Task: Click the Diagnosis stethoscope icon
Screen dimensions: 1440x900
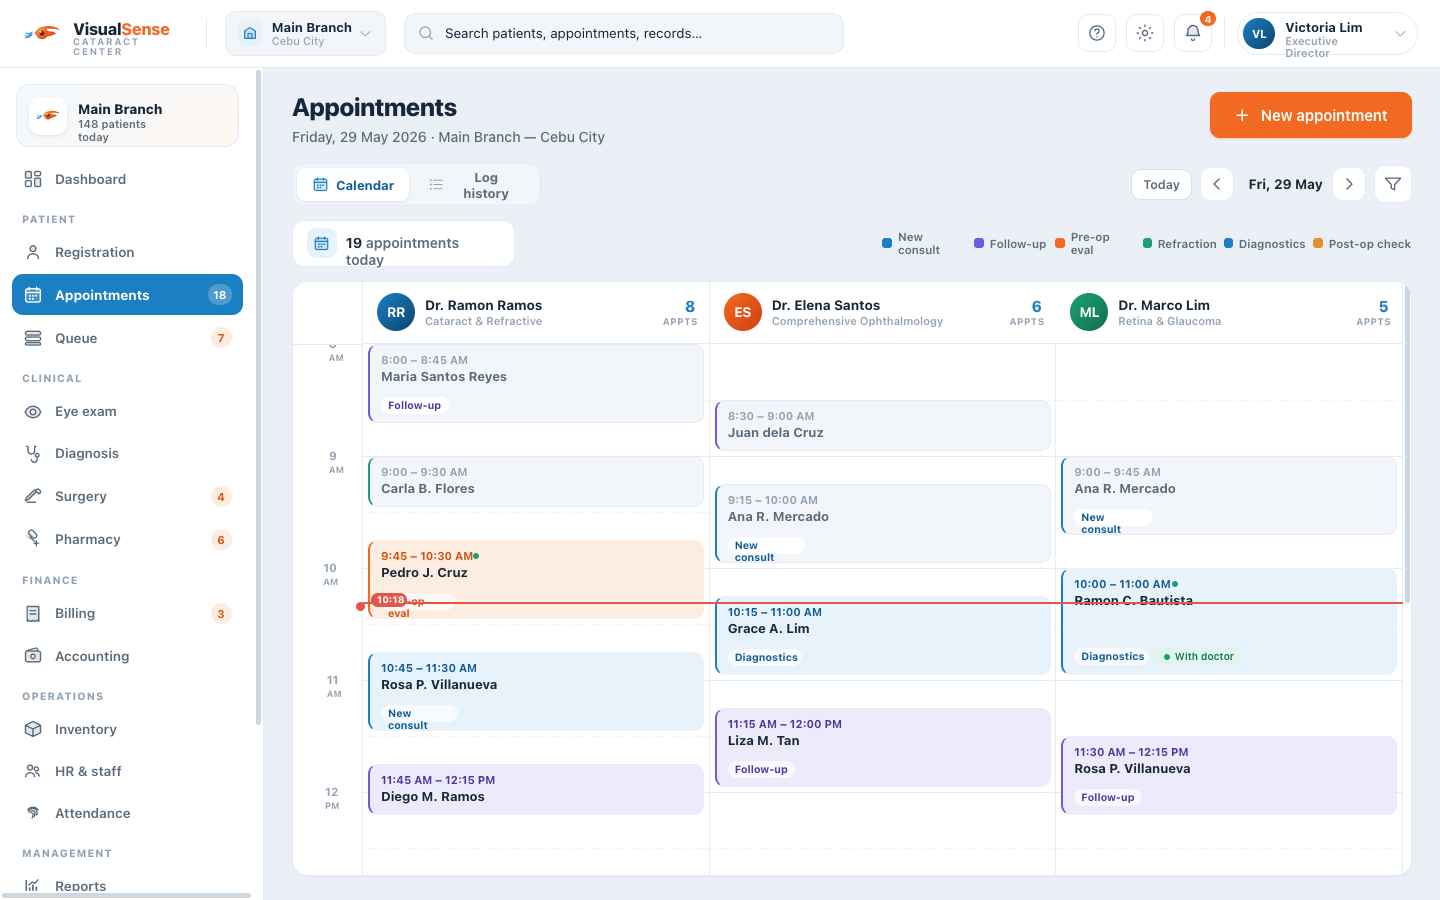Action: point(33,453)
